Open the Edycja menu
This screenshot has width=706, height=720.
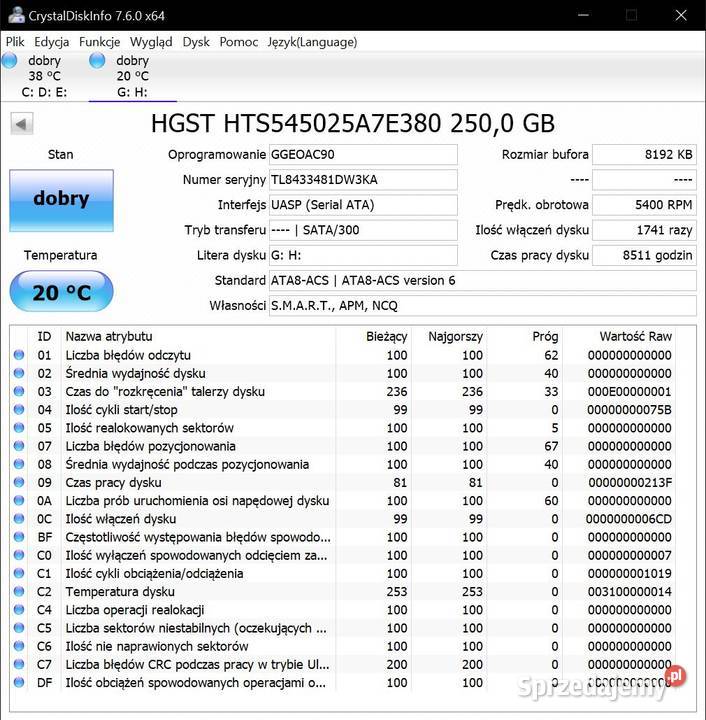coord(51,42)
